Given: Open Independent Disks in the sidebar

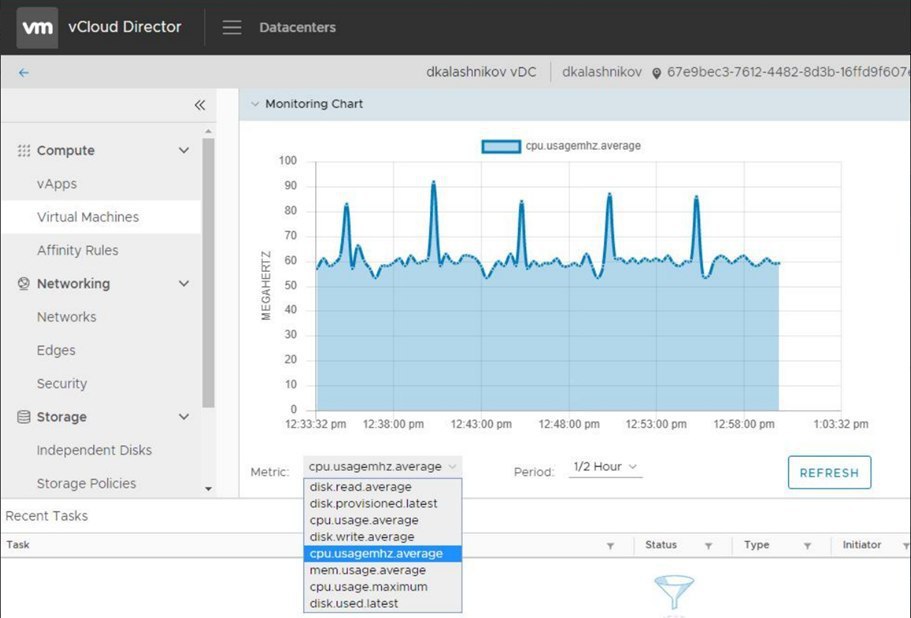Looking at the screenshot, I should pos(94,450).
